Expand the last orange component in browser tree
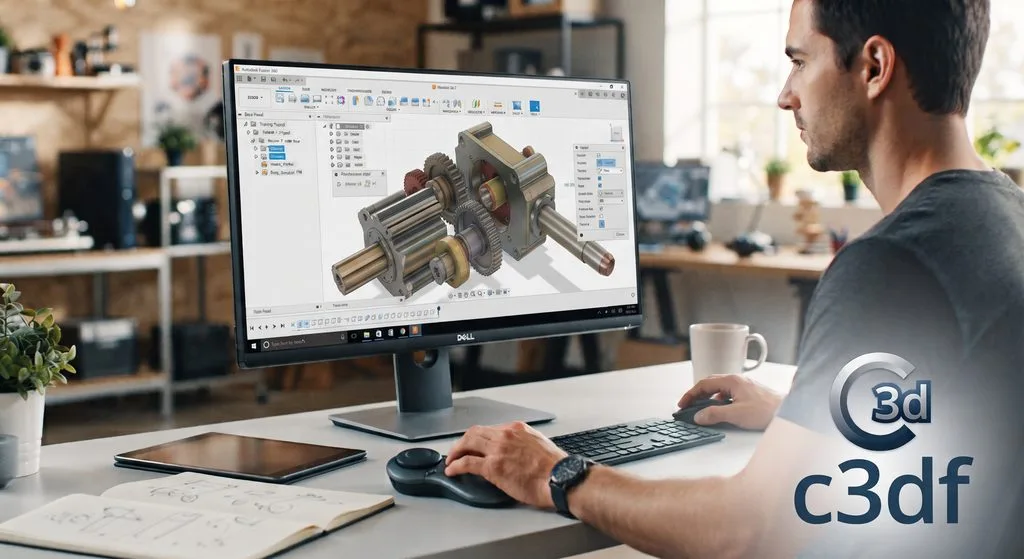The width and height of the screenshot is (1024, 559). pyautogui.click(x=257, y=172)
